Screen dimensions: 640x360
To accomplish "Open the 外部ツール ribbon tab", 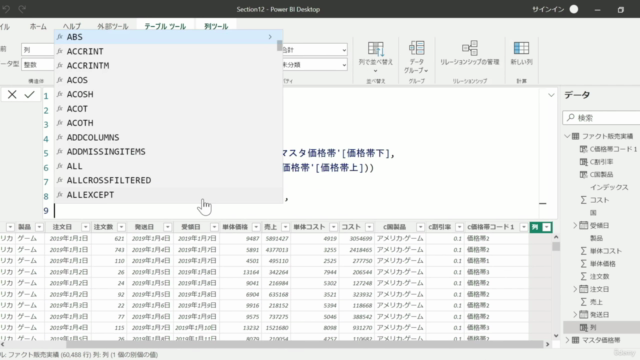I will coord(113,27).
